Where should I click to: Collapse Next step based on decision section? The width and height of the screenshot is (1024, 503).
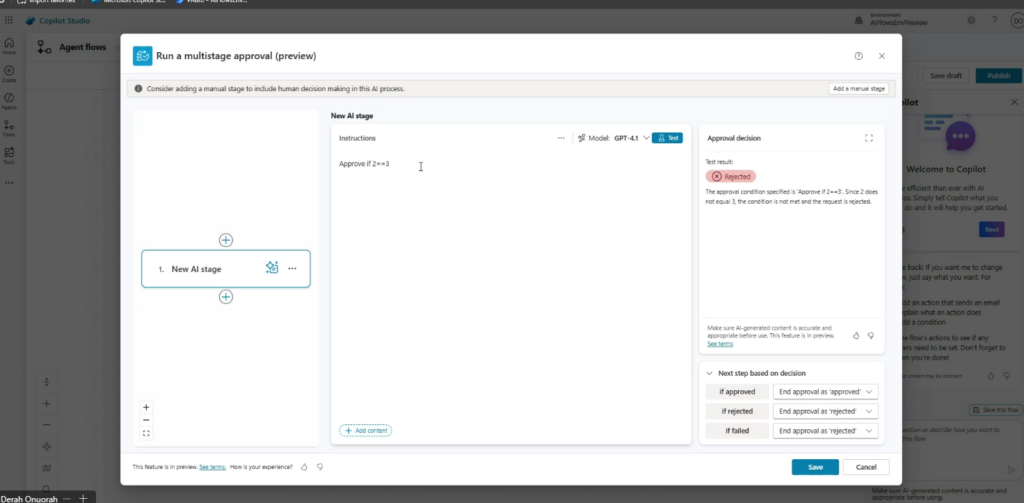(710, 373)
